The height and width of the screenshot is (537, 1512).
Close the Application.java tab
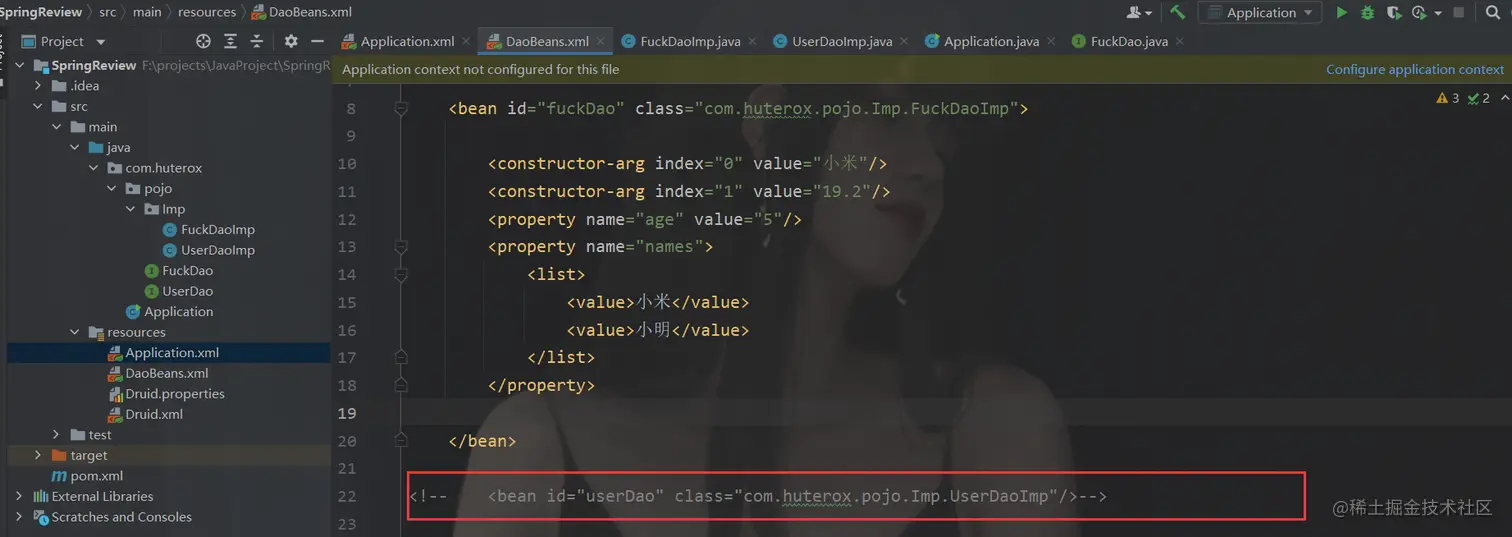coord(1051,42)
